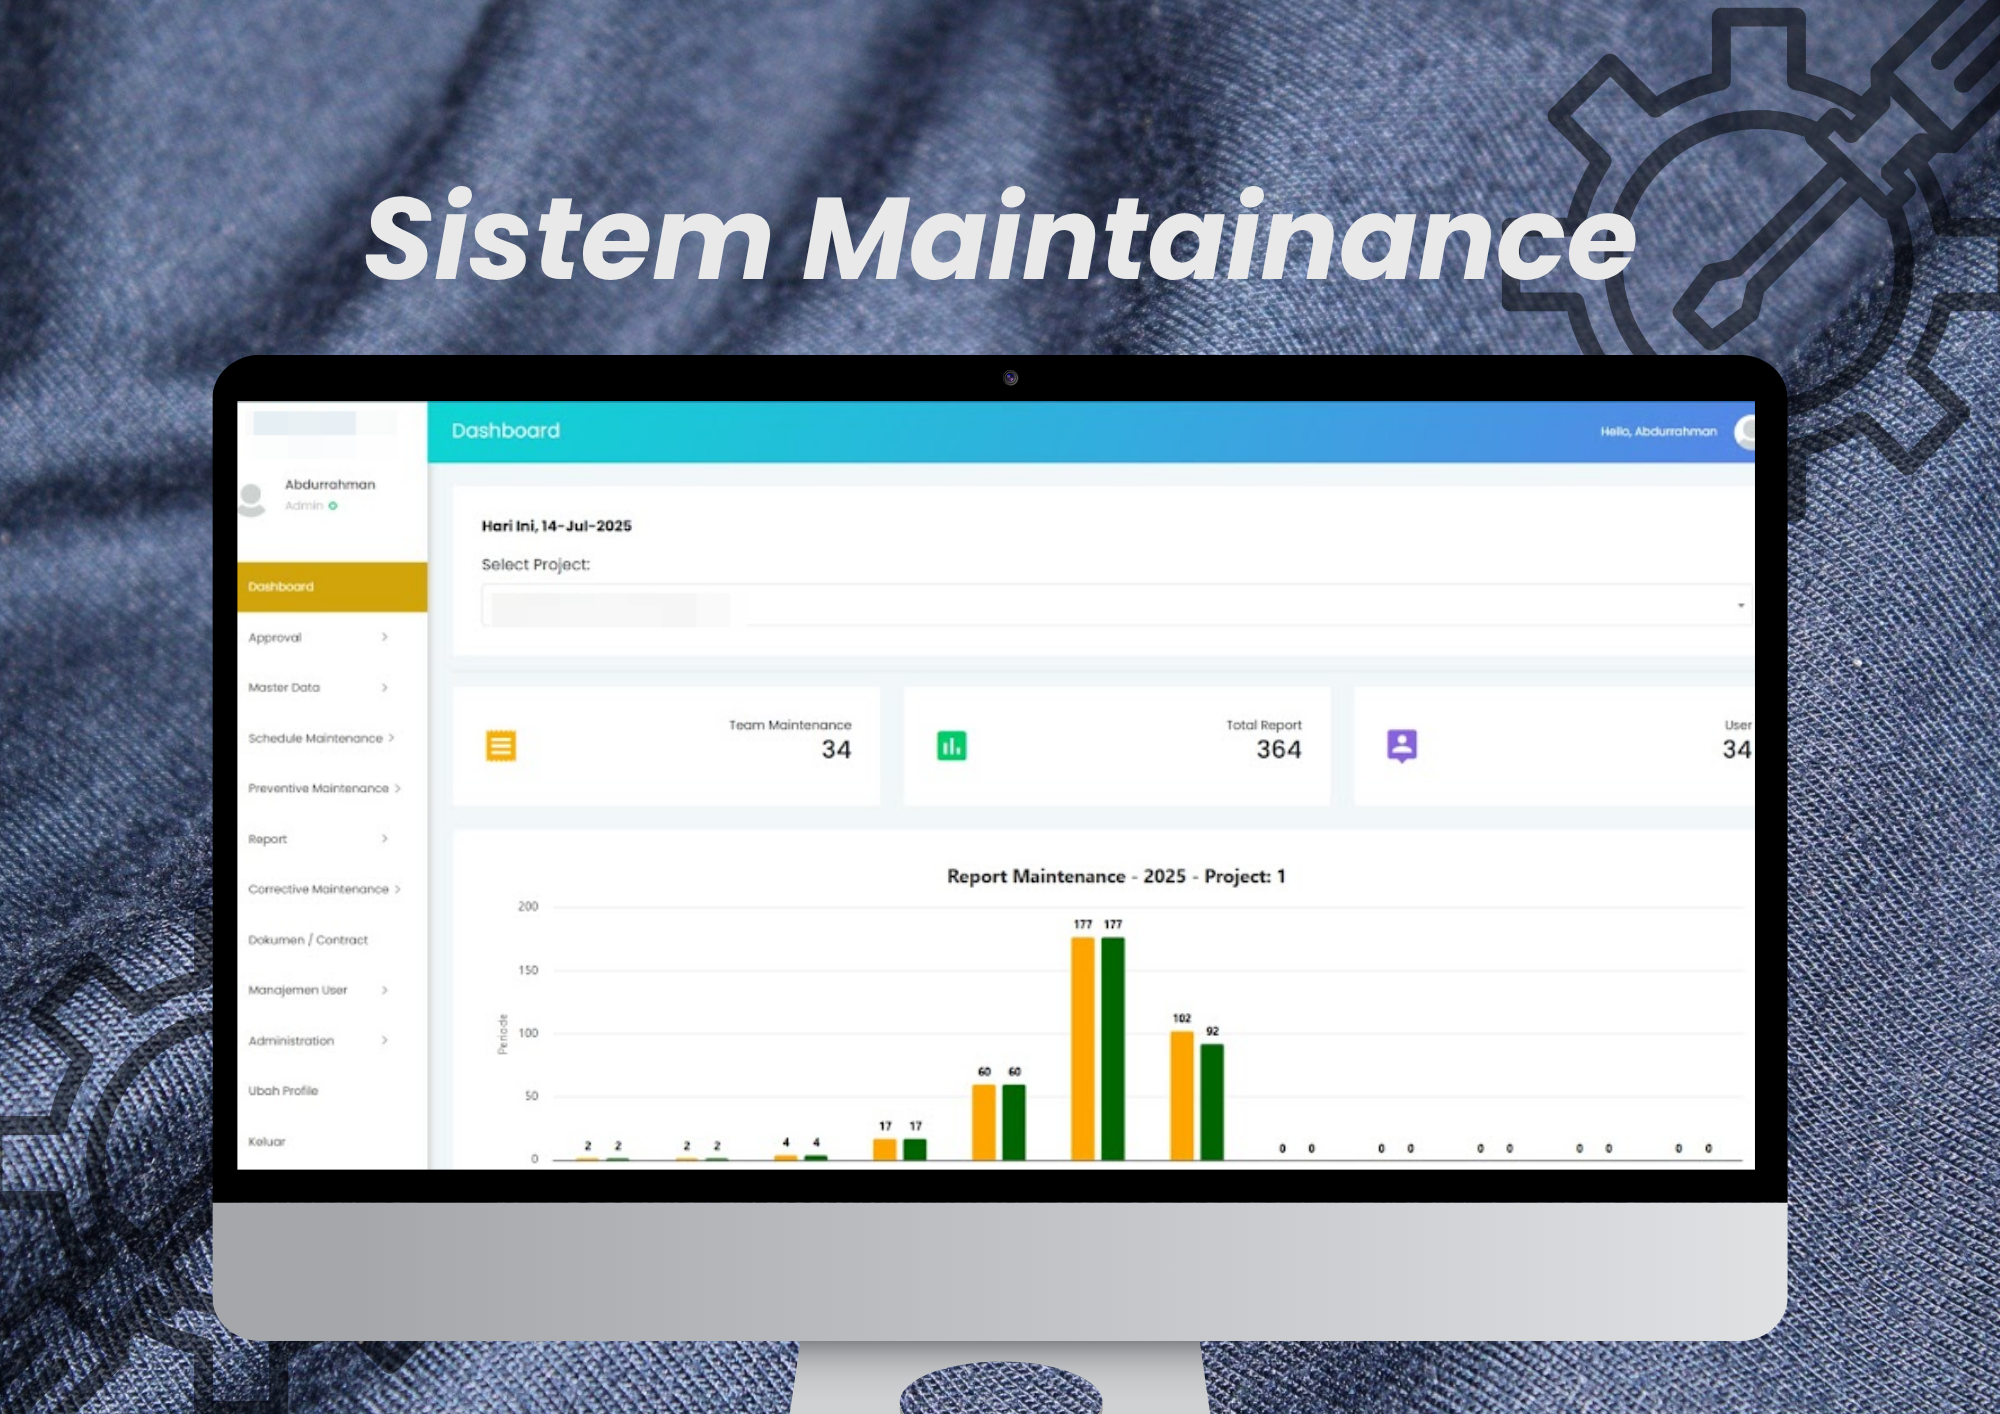
Task: Open the Corrective Maintenance section
Action: (x=320, y=889)
